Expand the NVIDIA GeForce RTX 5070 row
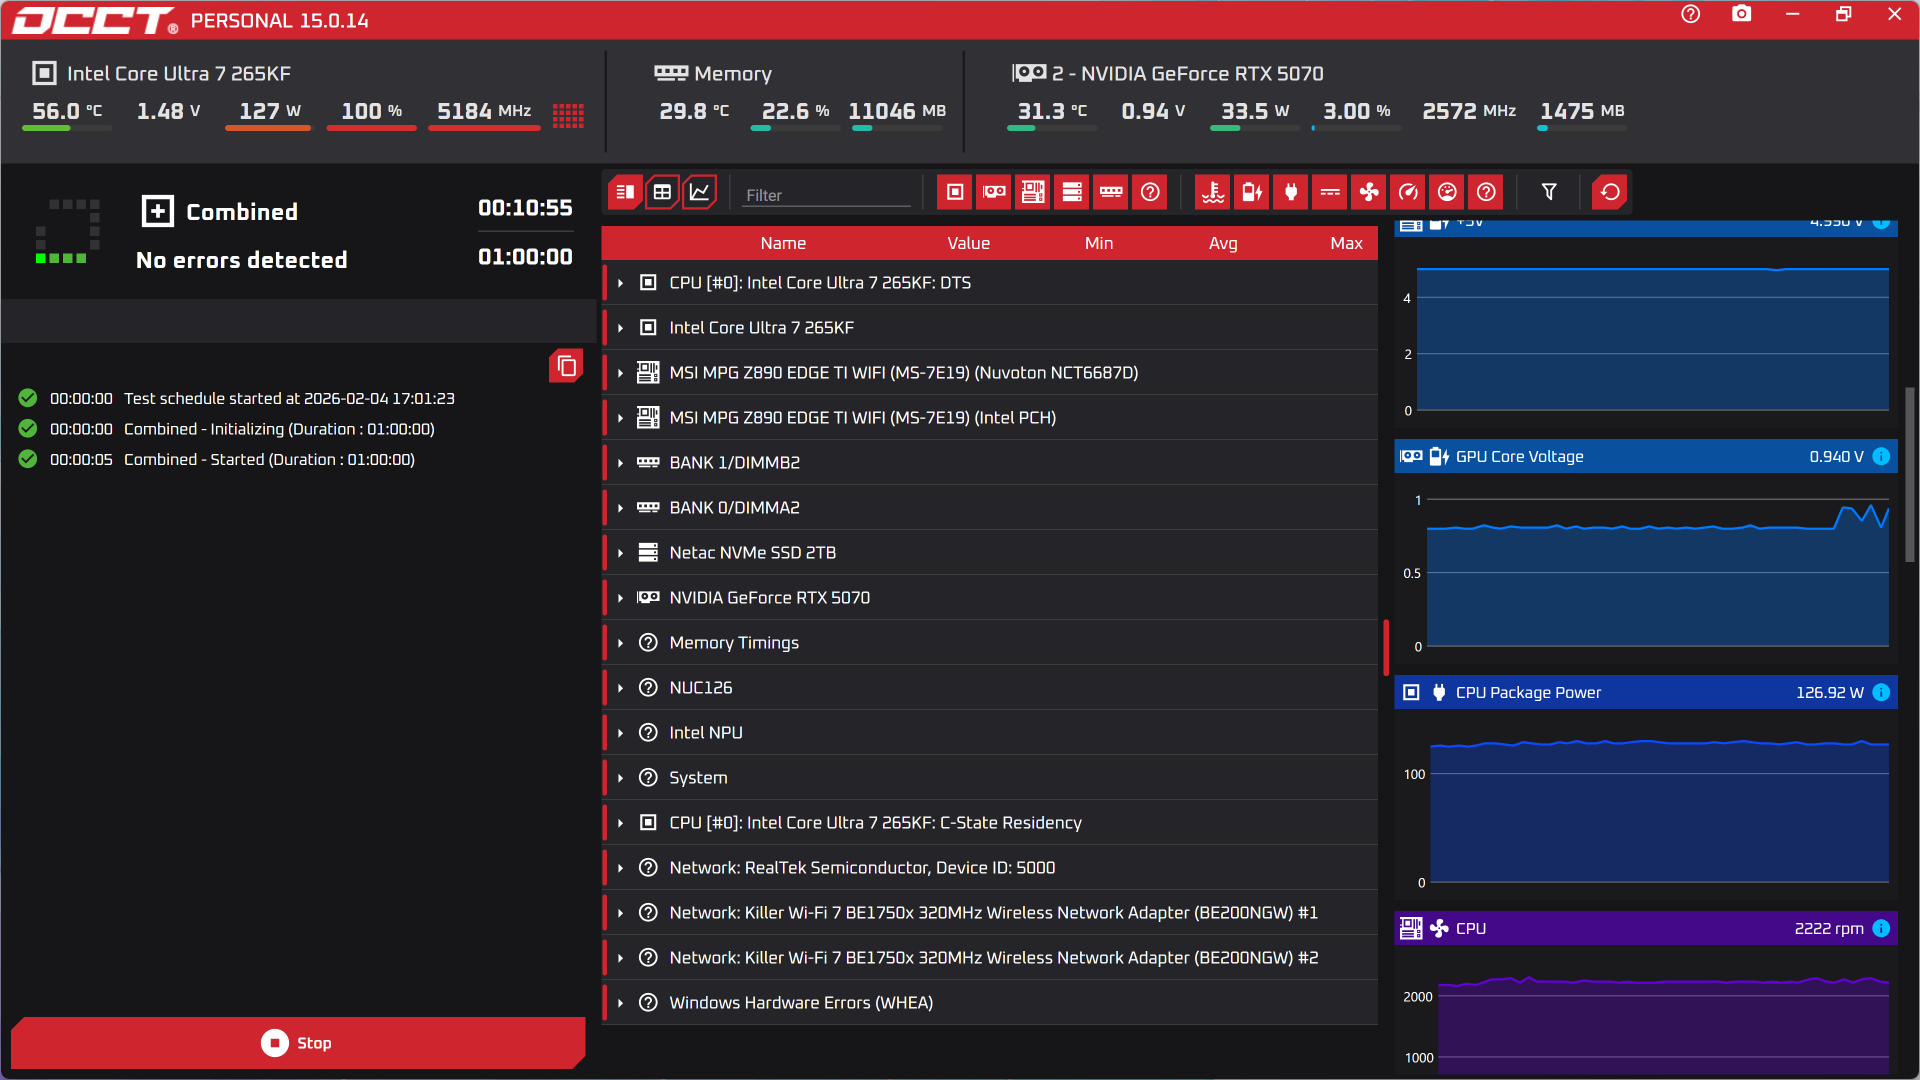 tap(621, 598)
